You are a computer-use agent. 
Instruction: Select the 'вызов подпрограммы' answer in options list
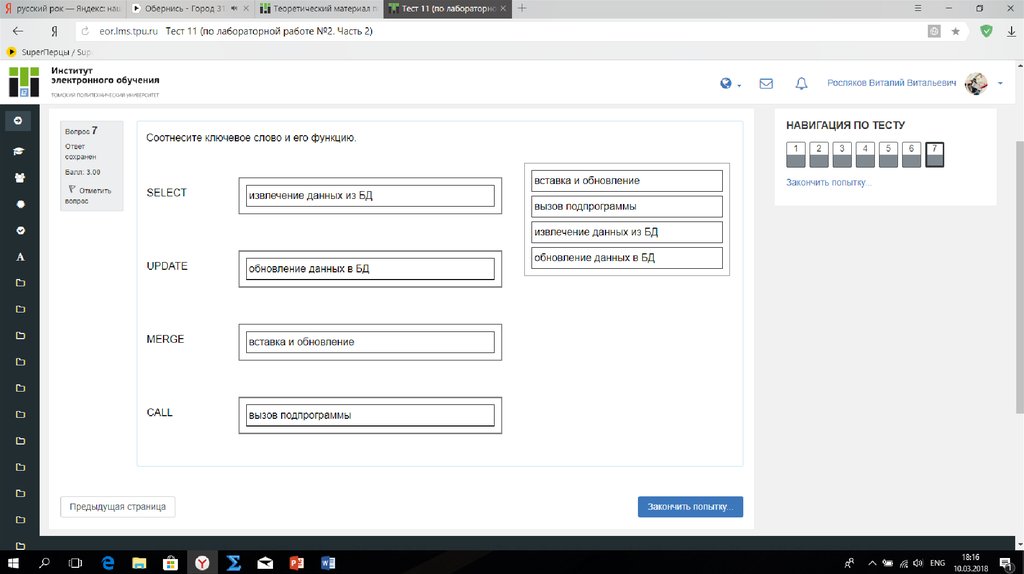point(627,207)
